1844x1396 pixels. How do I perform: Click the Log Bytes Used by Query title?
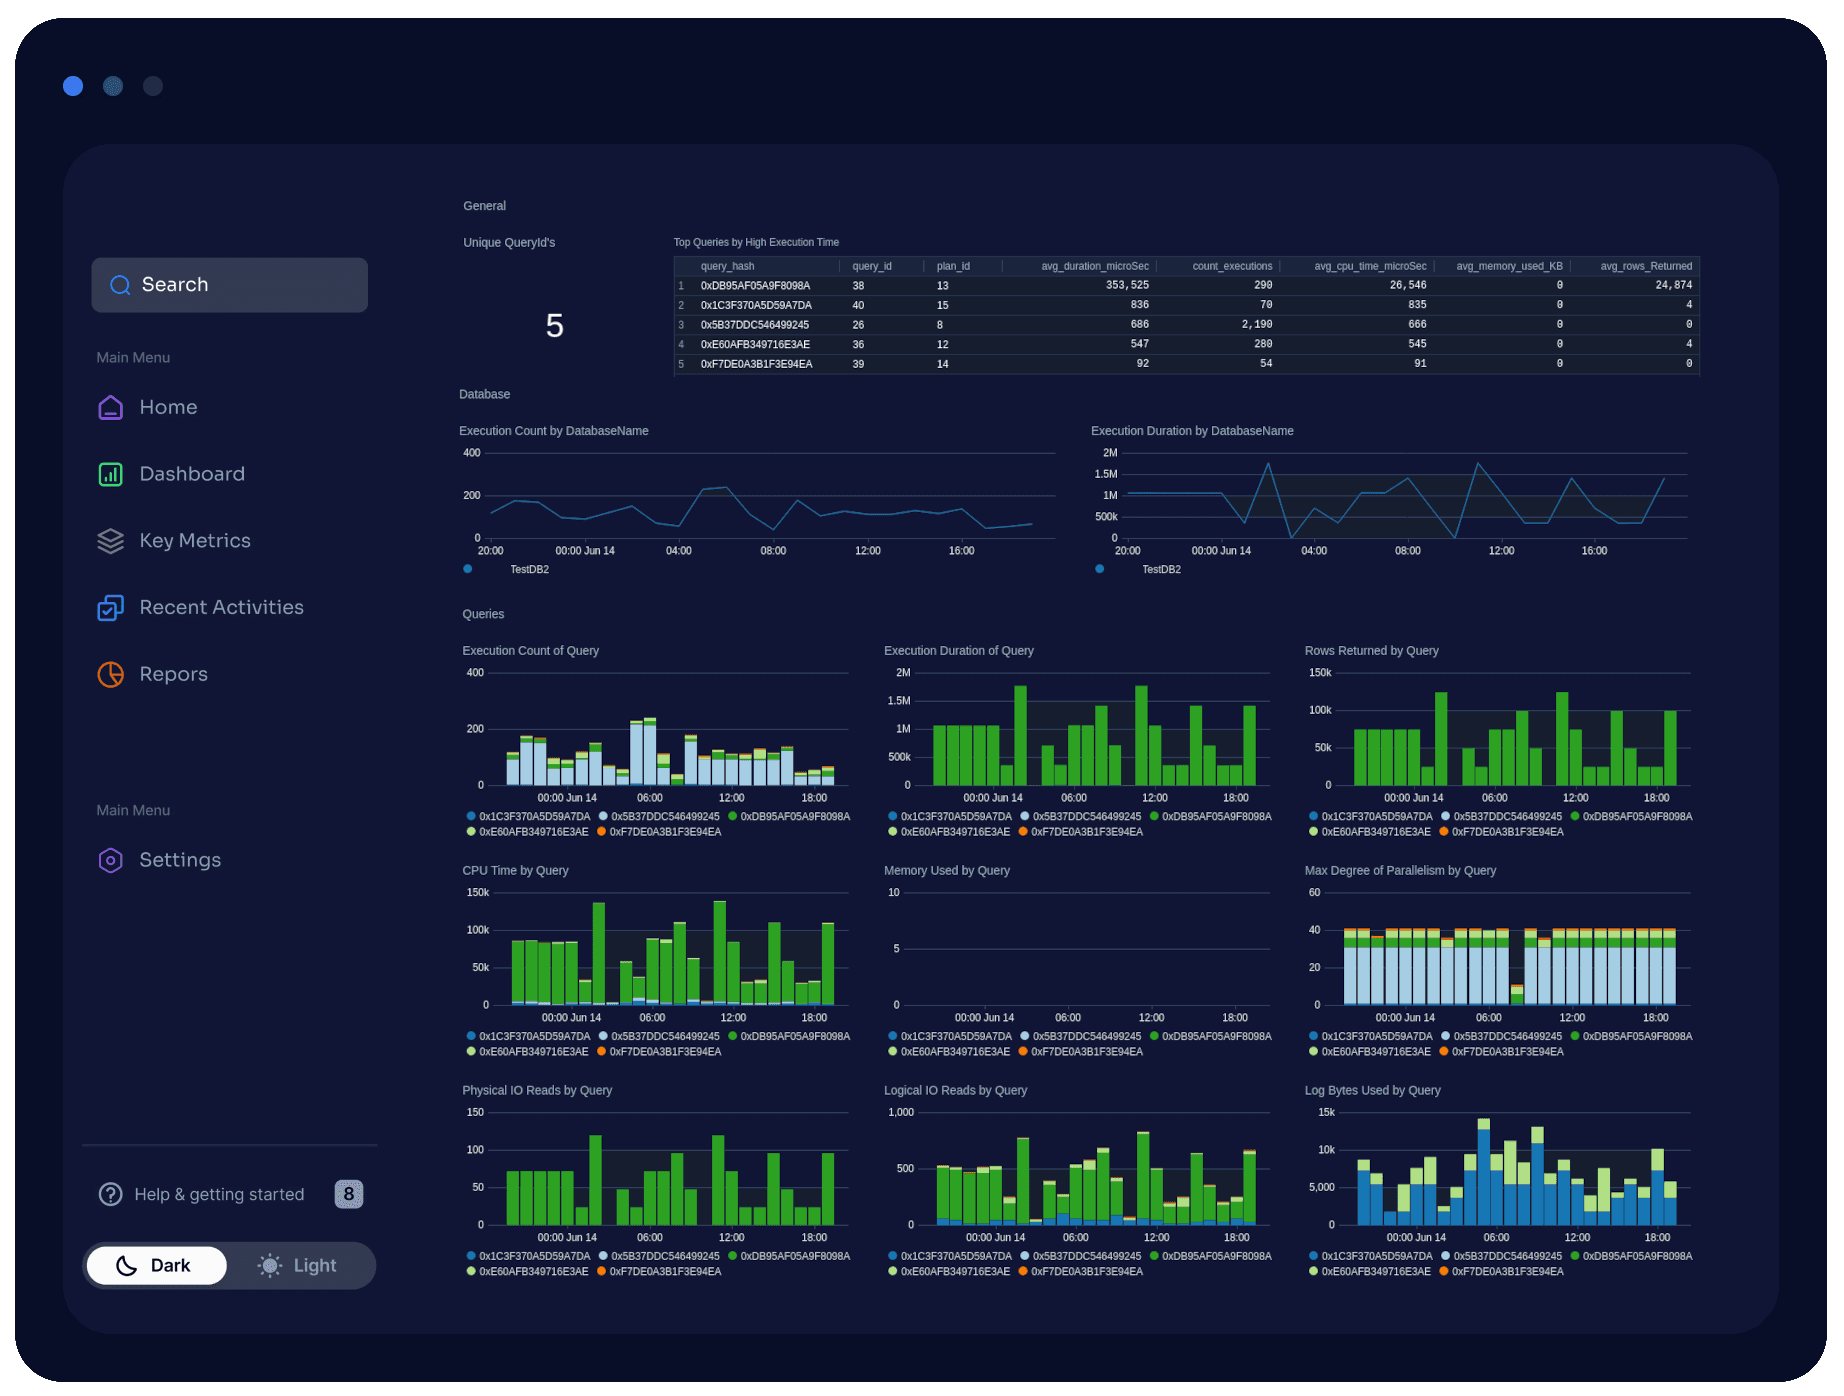1372,1091
